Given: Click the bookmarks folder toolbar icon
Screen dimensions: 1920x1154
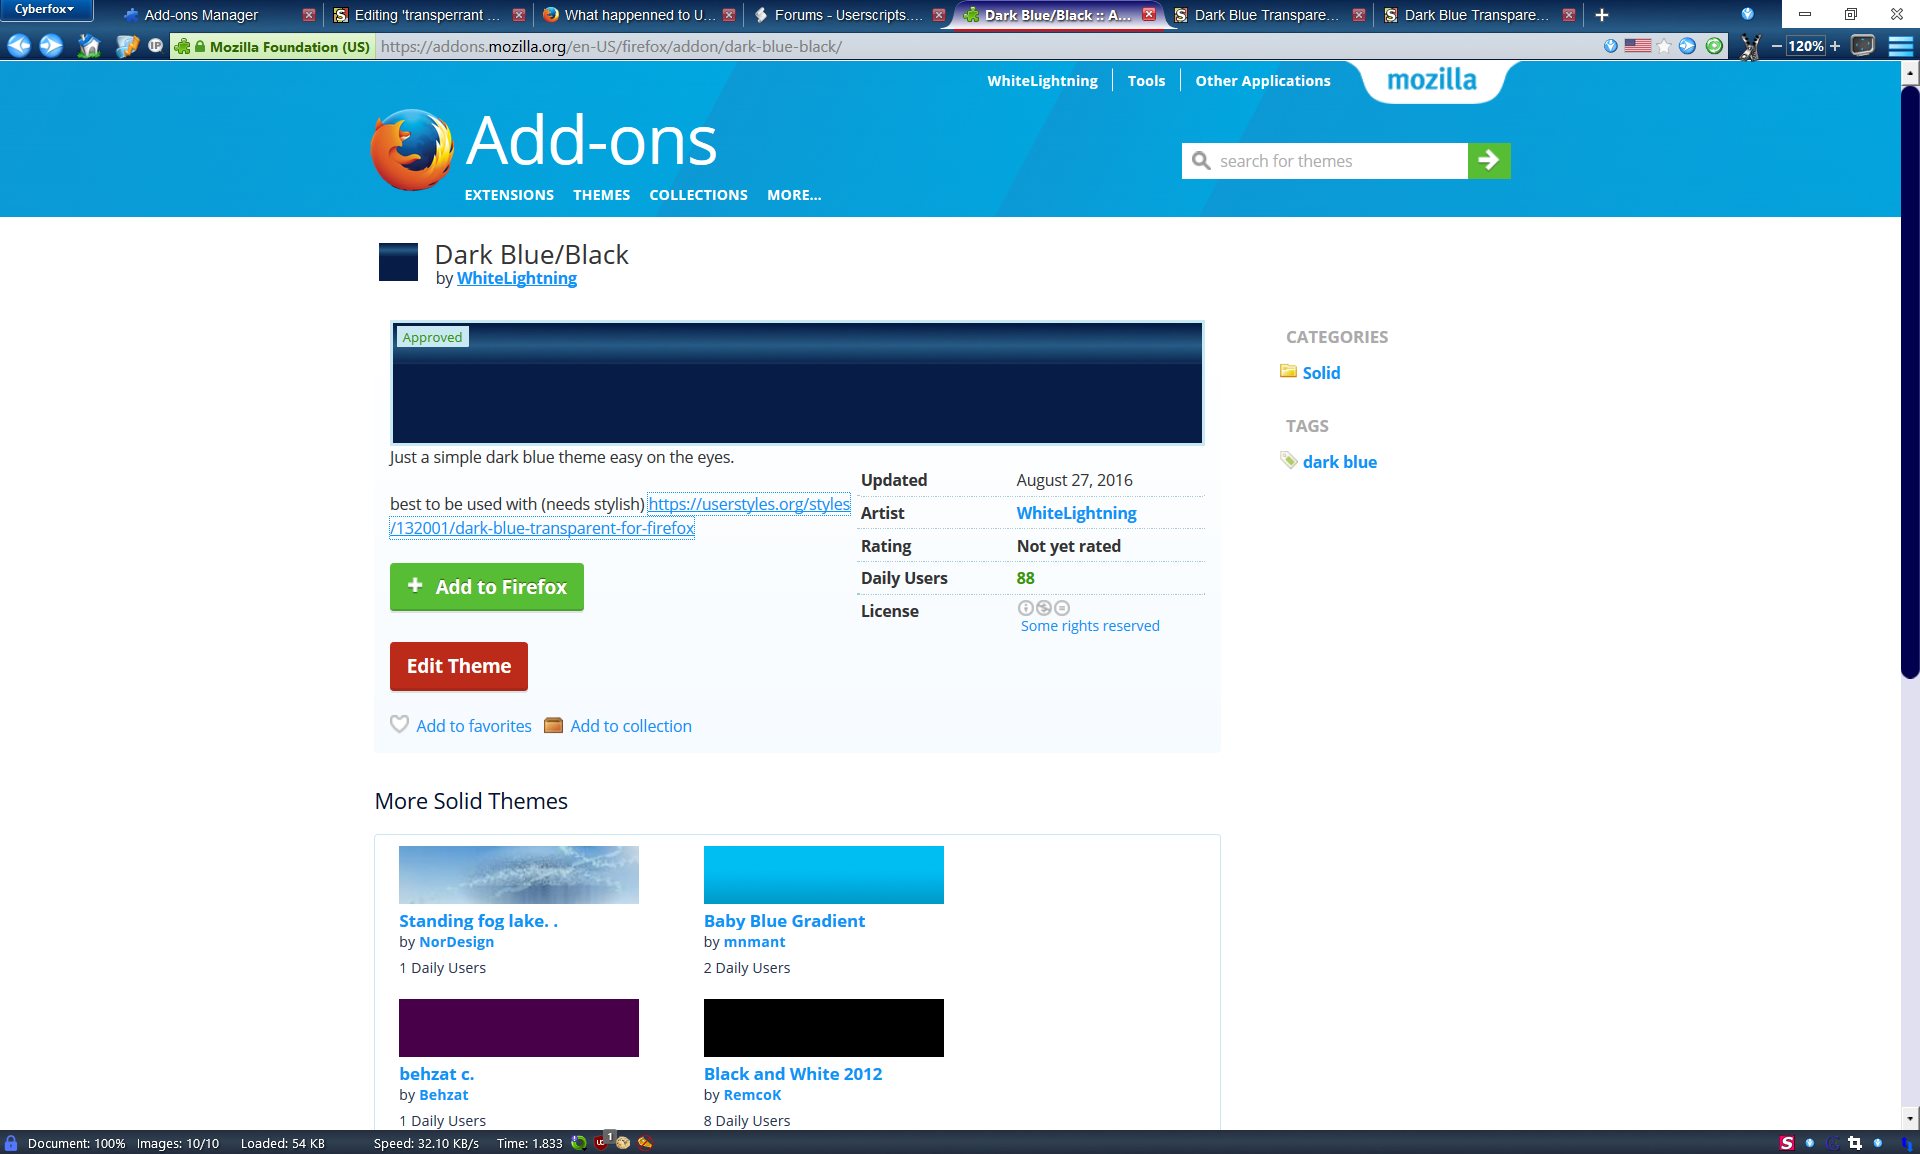Looking at the screenshot, I should [127, 46].
